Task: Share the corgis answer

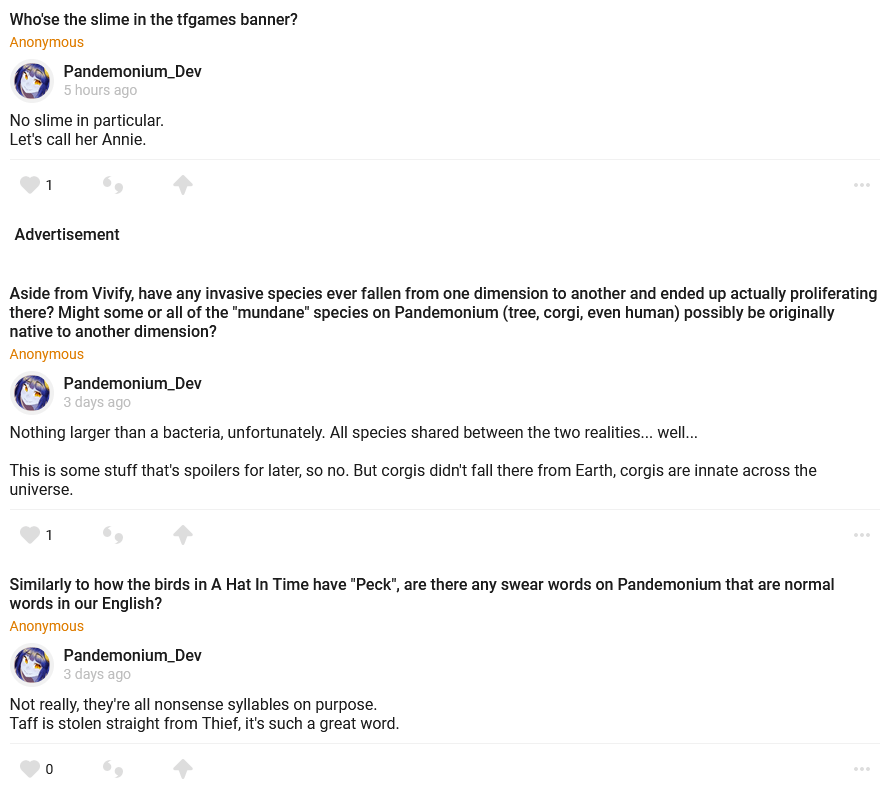Action: pyautogui.click(x=182, y=535)
